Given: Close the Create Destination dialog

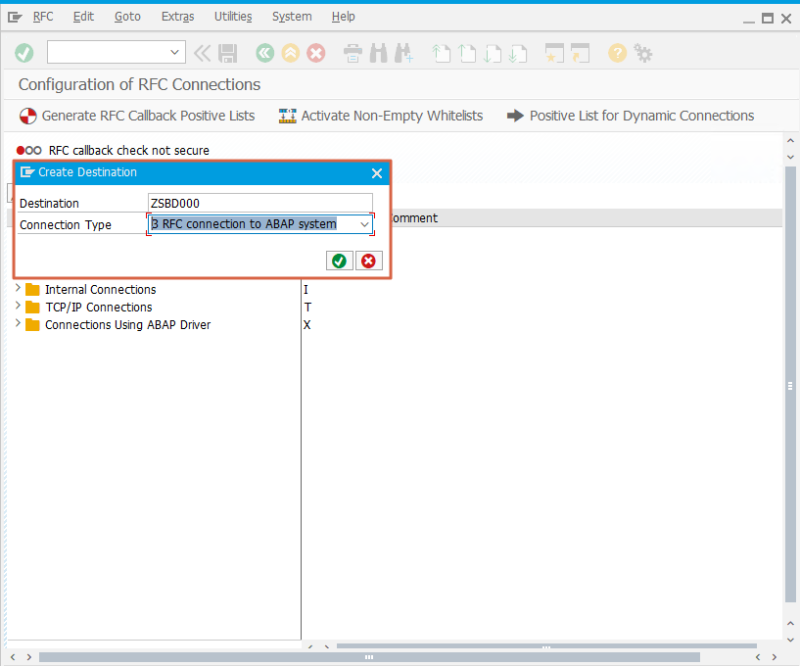Looking at the screenshot, I should pyautogui.click(x=377, y=174).
